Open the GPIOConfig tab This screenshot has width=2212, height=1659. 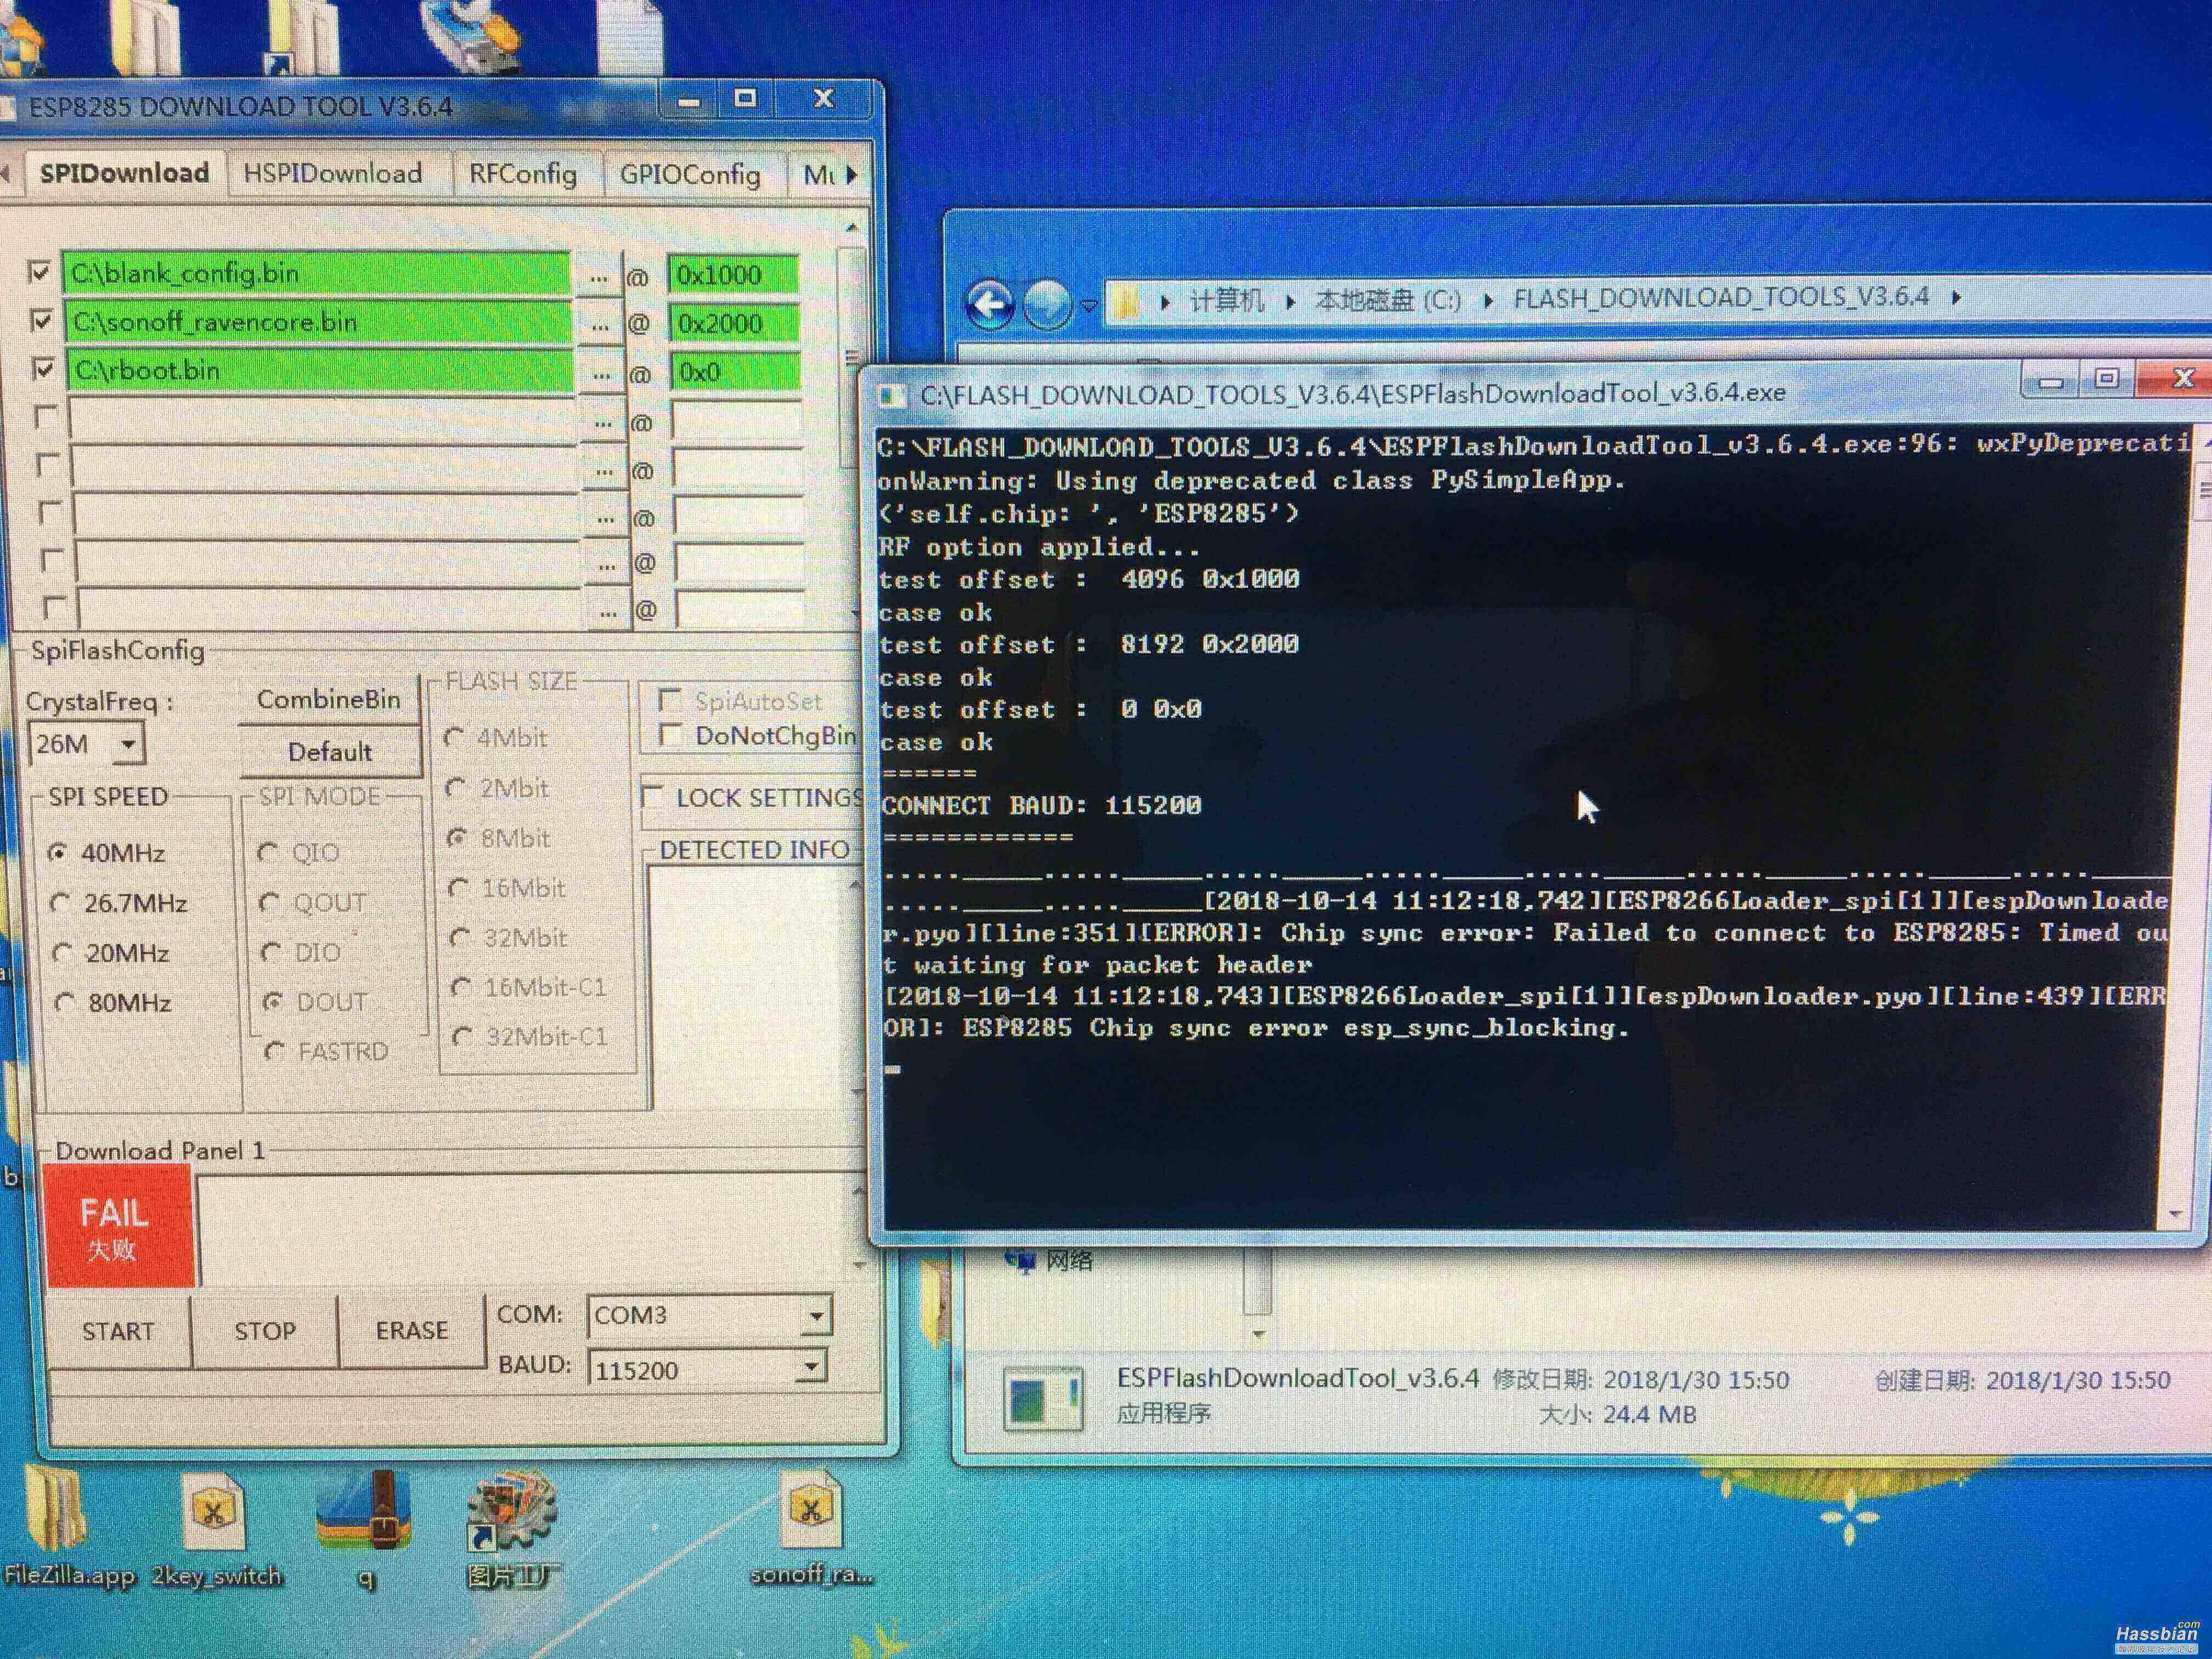(x=690, y=175)
